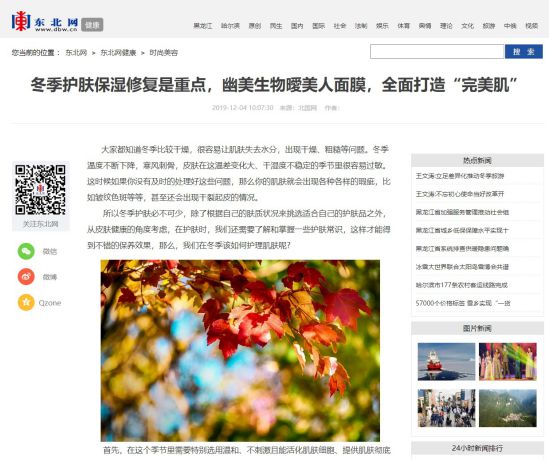This screenshot has width=549, height=460.
Task: Click the 24小时新闻排行 panel header
Action: tap(477, 448)
